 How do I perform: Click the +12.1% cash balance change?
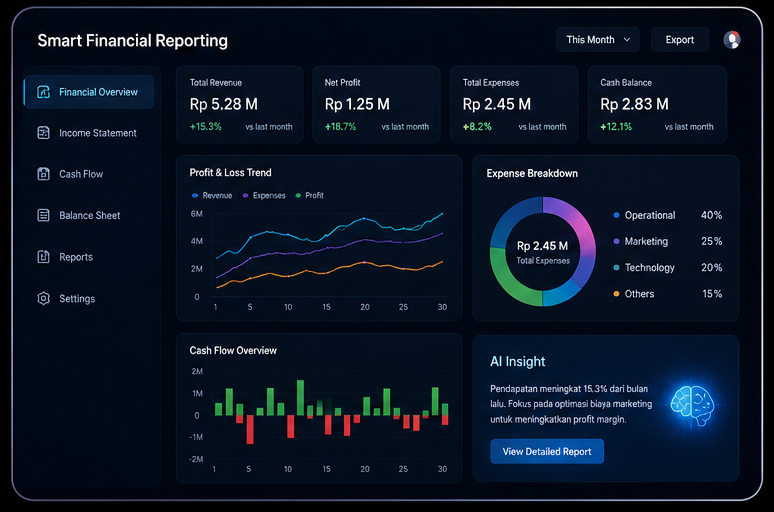(616, 127)
